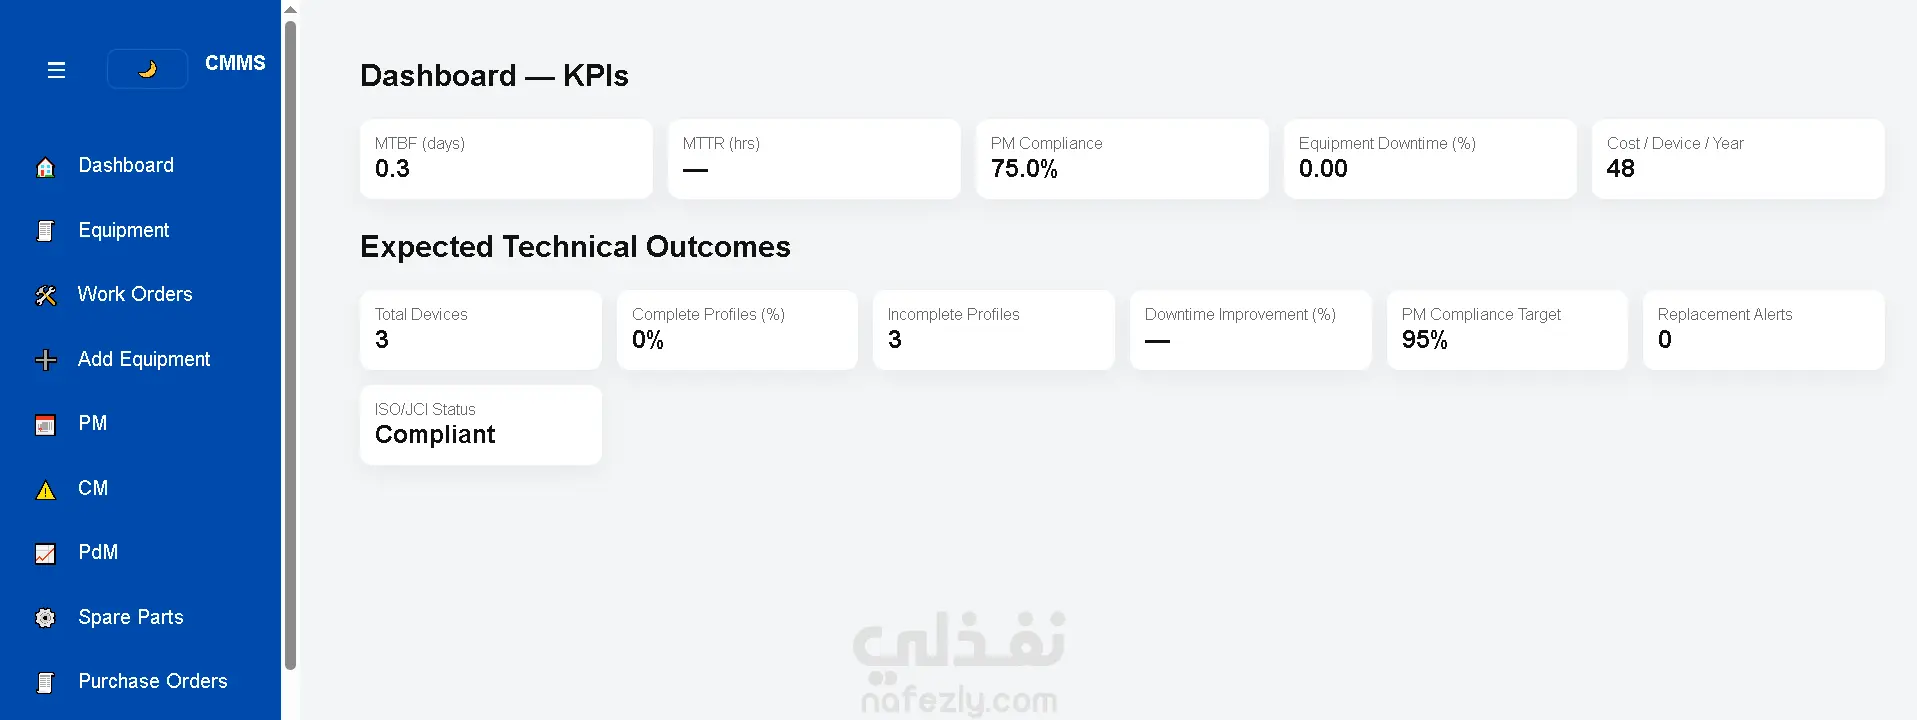Click the CM warning triangle icon
The image size is (1917, 720).
[x=45, y=490]
